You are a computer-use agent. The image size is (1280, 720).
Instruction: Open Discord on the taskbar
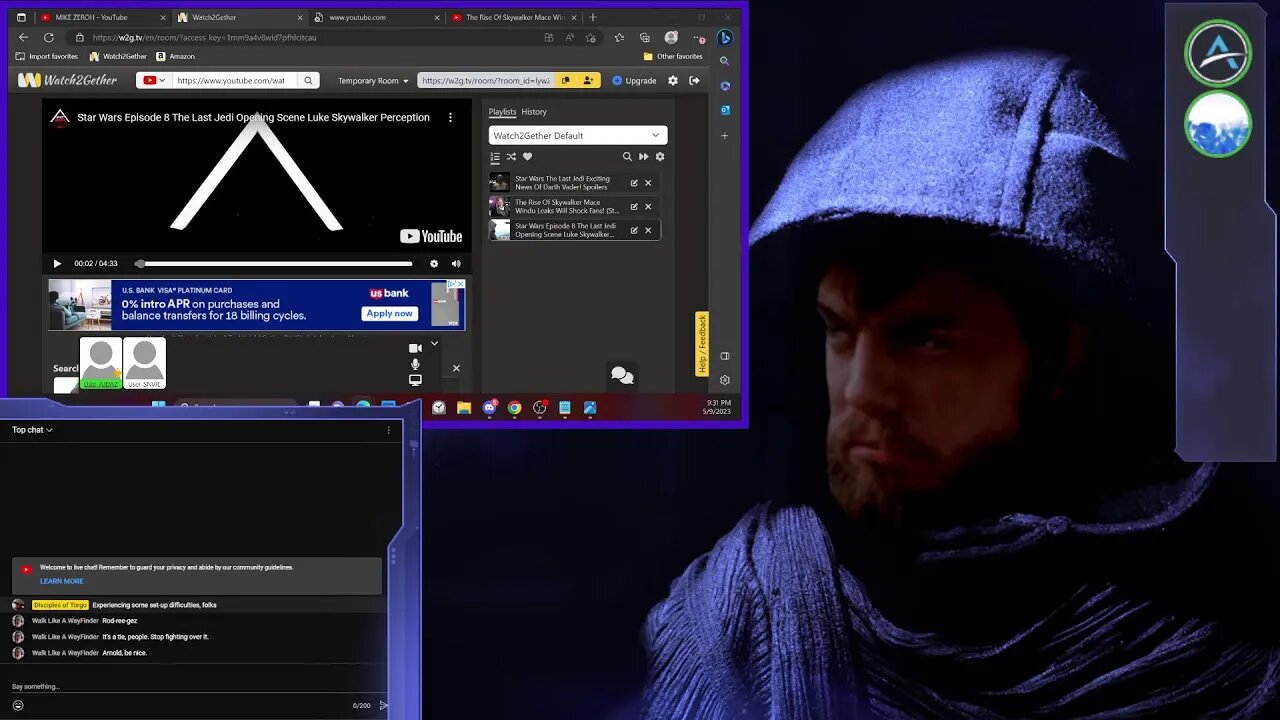489,408
